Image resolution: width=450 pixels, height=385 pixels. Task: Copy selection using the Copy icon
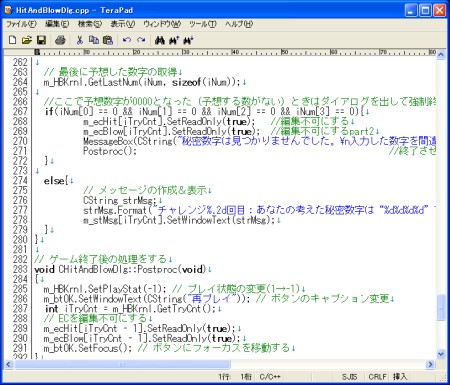(94, 40)
